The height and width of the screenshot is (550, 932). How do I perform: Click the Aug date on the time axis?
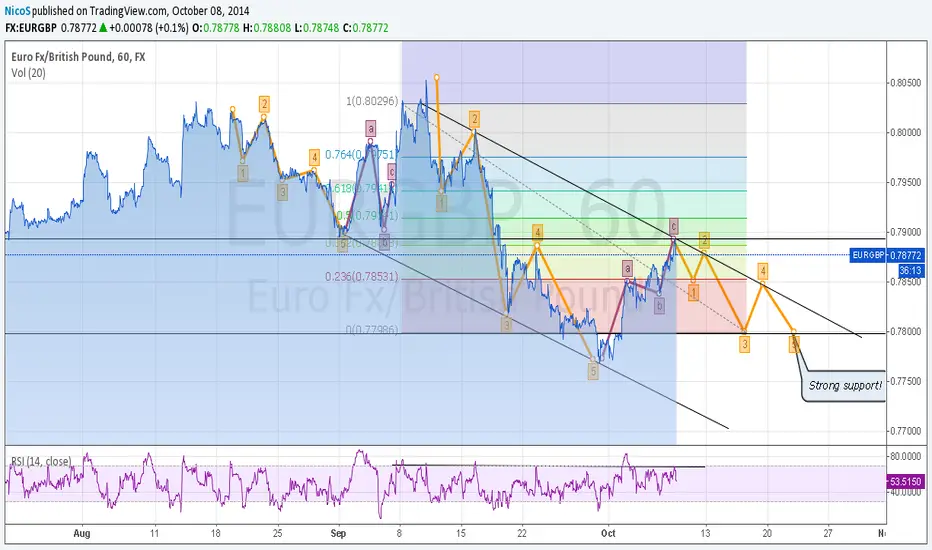[x=82, y=533]
